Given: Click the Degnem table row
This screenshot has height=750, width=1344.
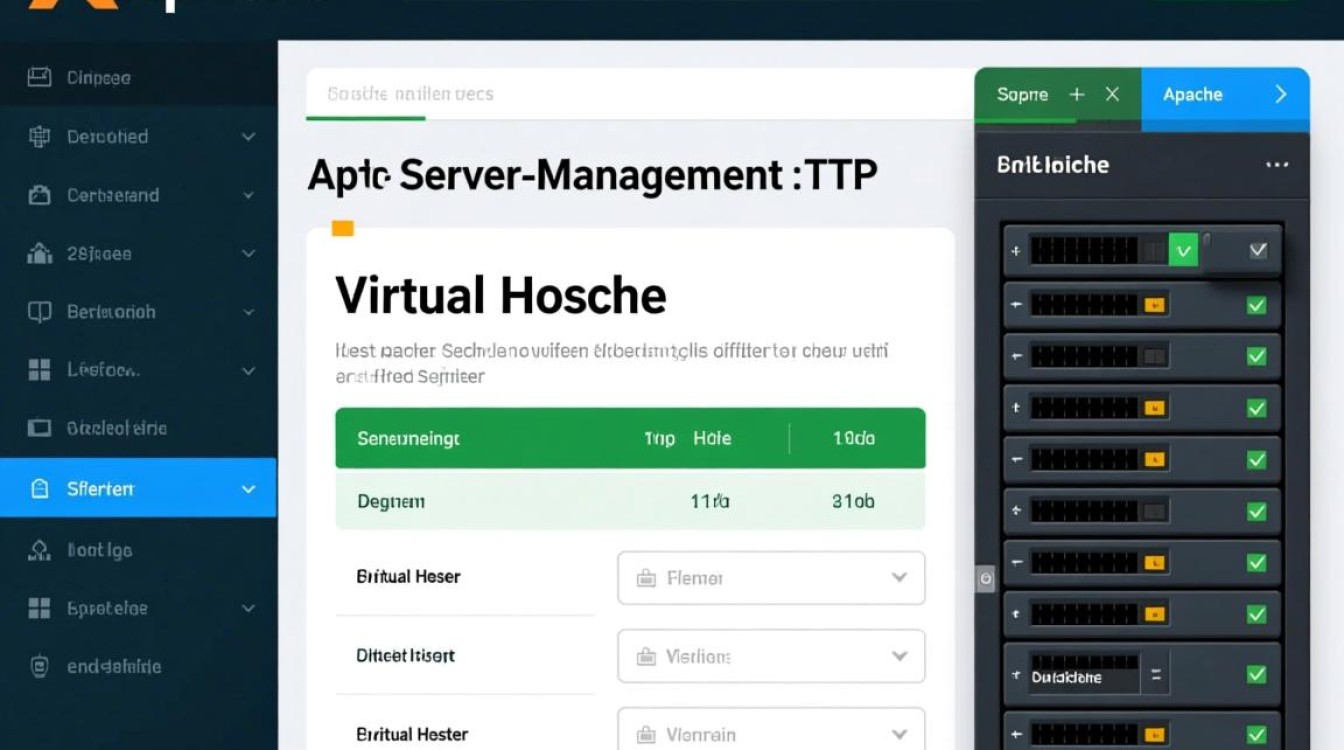Looking at the screenshot, I should 630,501.
